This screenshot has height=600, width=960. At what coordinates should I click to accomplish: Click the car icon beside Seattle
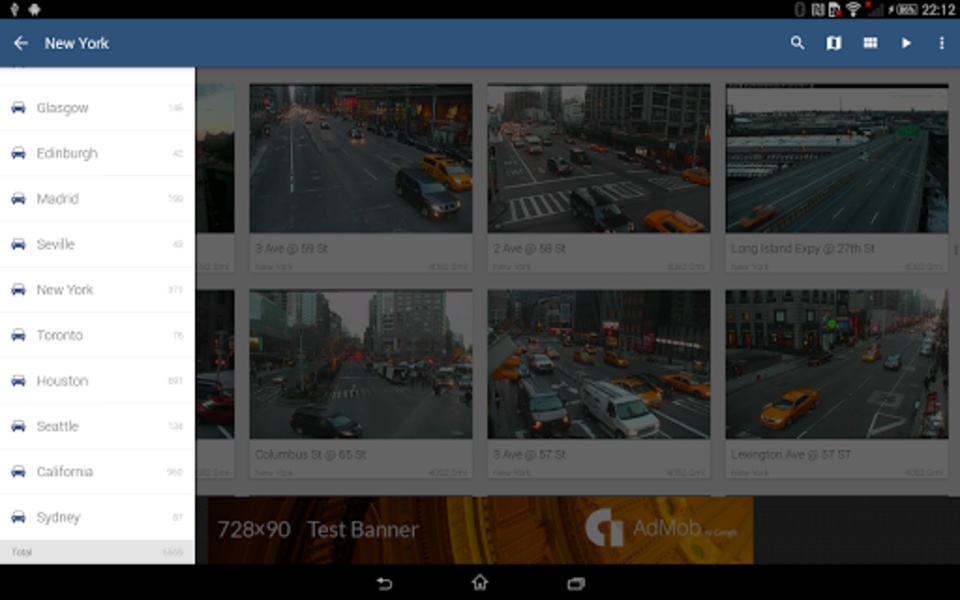click(18, 426)
